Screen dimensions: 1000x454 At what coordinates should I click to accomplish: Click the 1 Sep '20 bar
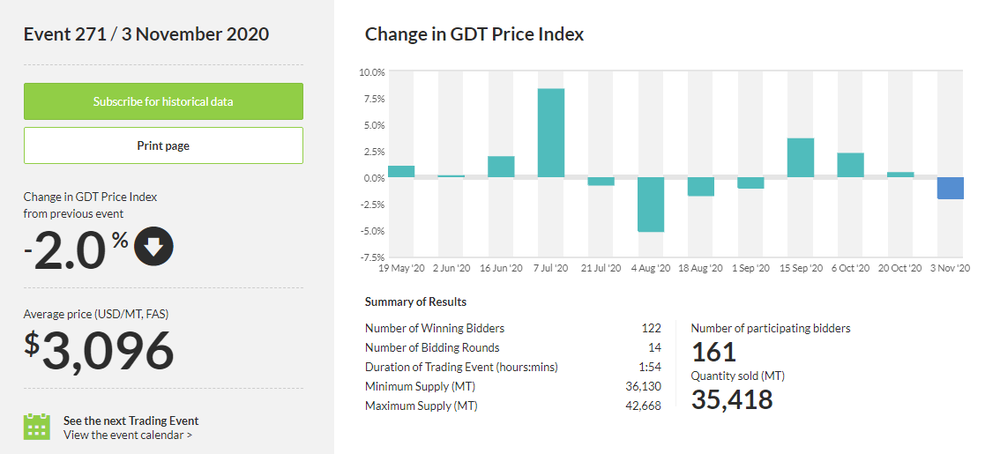point(751,183)
